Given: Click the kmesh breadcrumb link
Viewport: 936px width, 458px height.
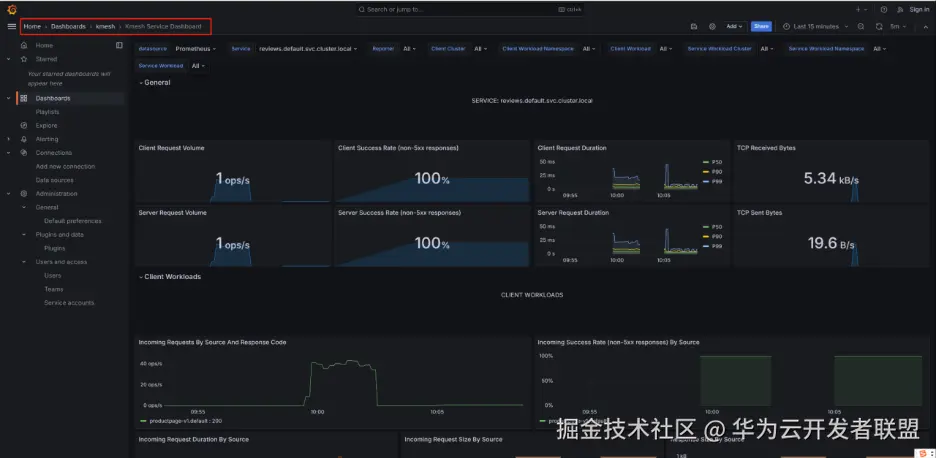Looking at the screenshot, I should [x=106, y=26].
